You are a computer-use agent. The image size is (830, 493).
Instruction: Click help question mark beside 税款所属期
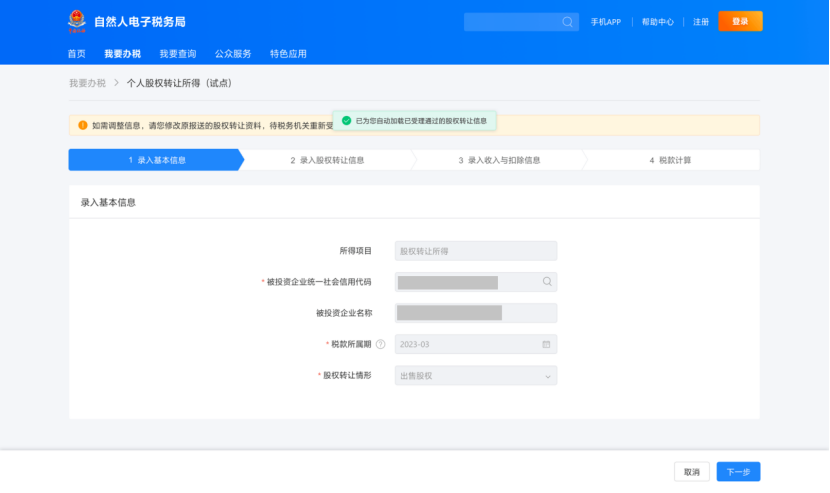(x=381, y=344)
